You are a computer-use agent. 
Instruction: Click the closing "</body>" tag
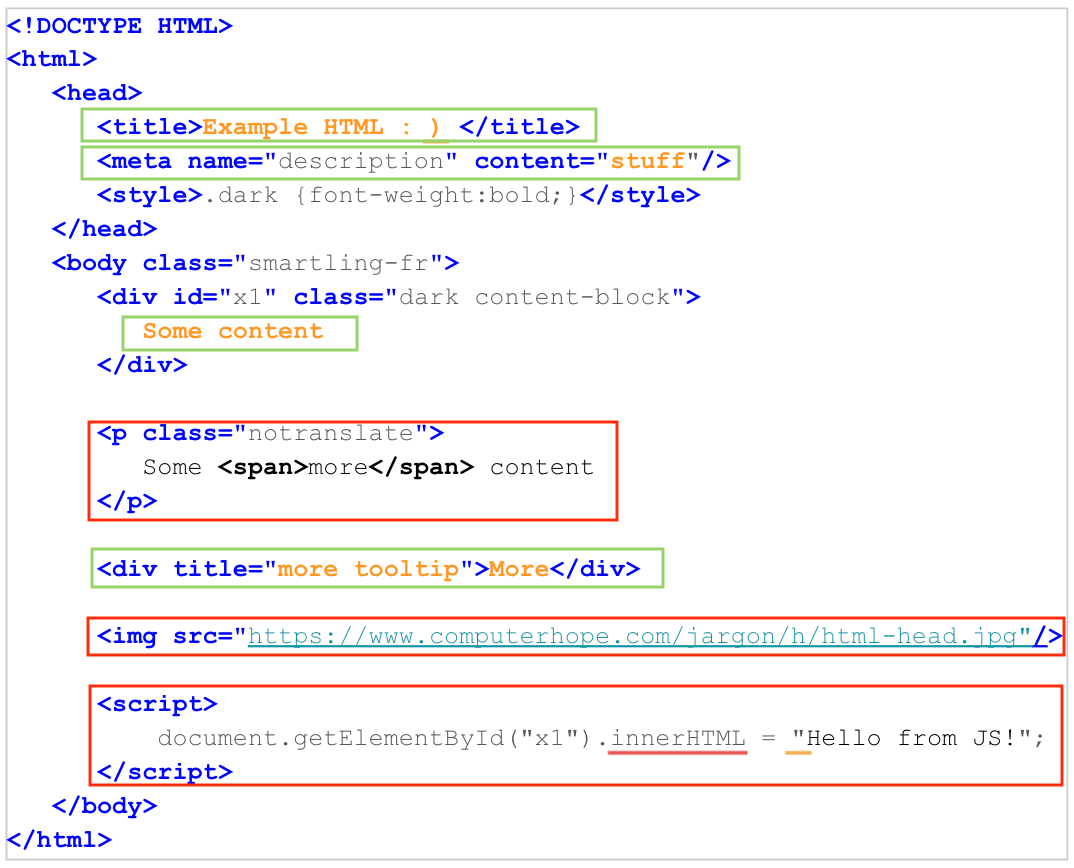(x=105, y=806)
